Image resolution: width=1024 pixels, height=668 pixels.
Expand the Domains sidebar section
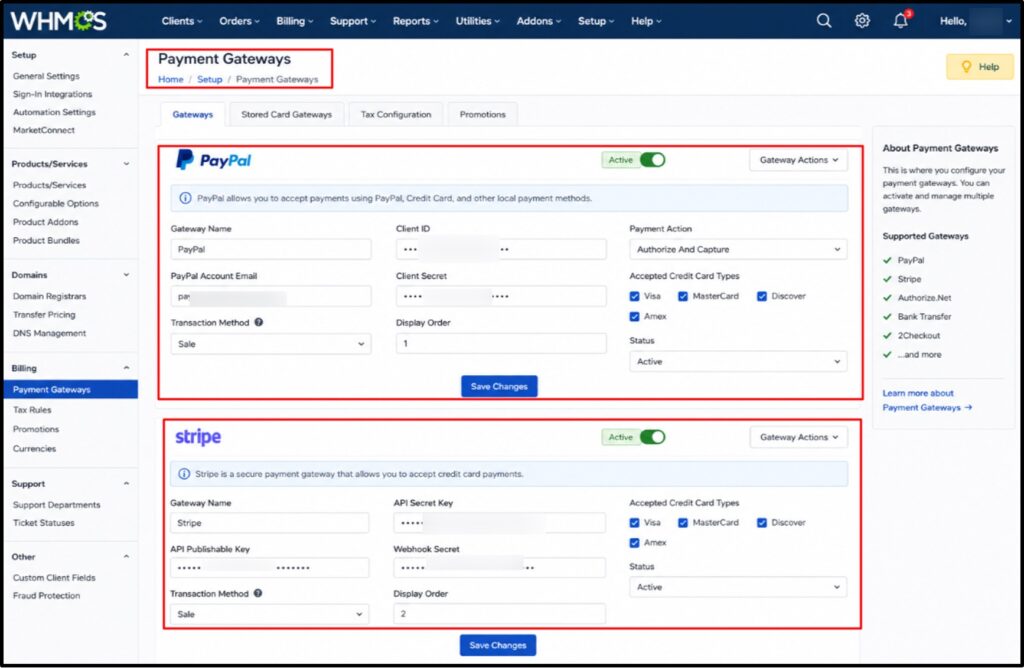tap(126, 275)
